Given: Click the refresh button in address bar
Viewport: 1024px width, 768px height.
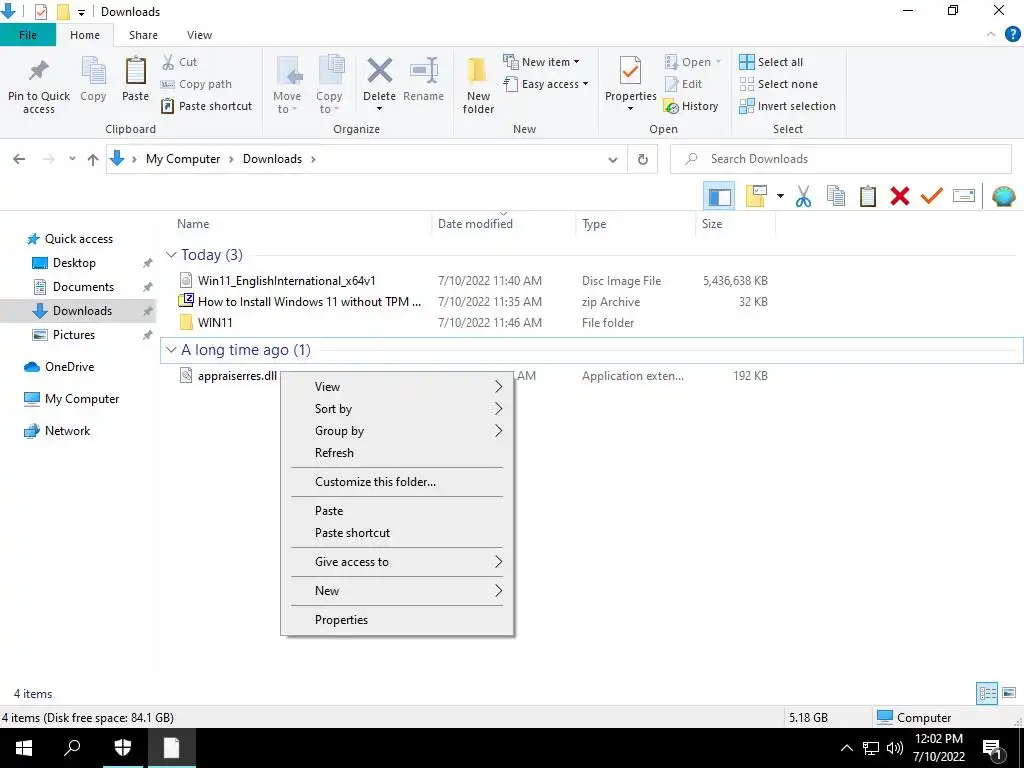Looking at the screenshot, I should 643,159.
